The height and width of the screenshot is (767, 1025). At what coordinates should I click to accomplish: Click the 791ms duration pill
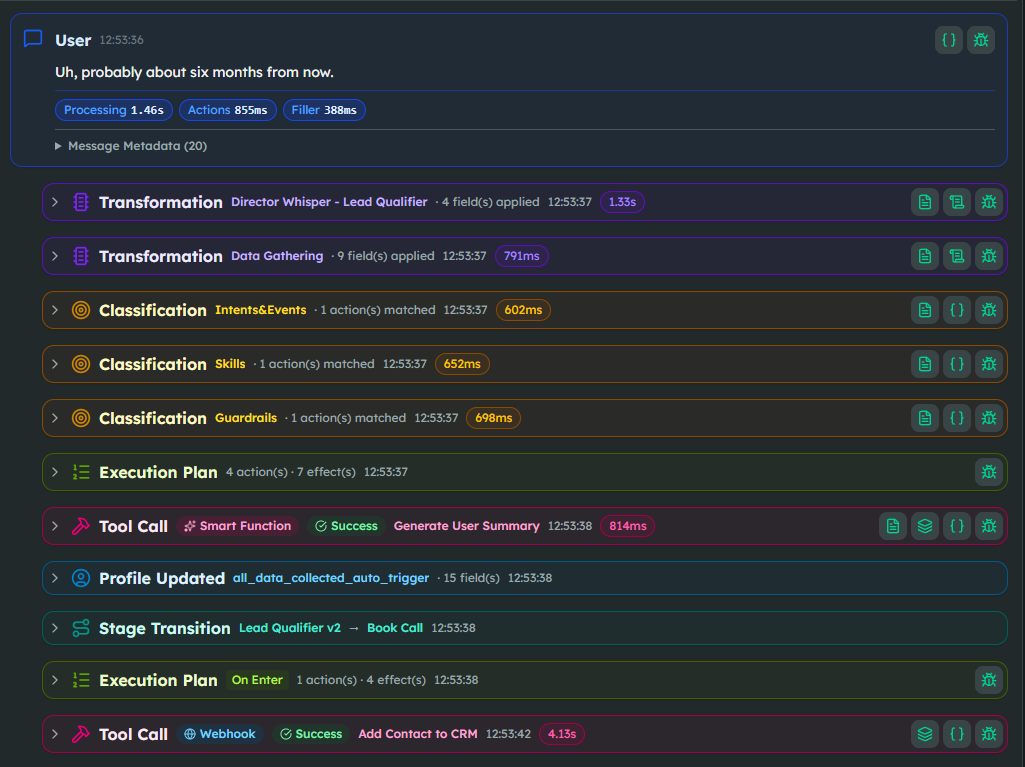pos(522,256)
